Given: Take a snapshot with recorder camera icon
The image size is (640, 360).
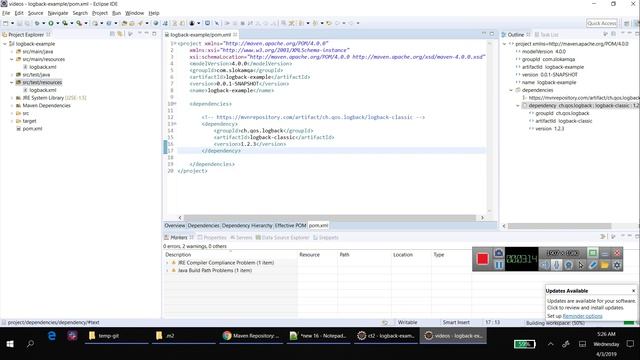Looking at the screenshot, I should (x=499, y=253).
